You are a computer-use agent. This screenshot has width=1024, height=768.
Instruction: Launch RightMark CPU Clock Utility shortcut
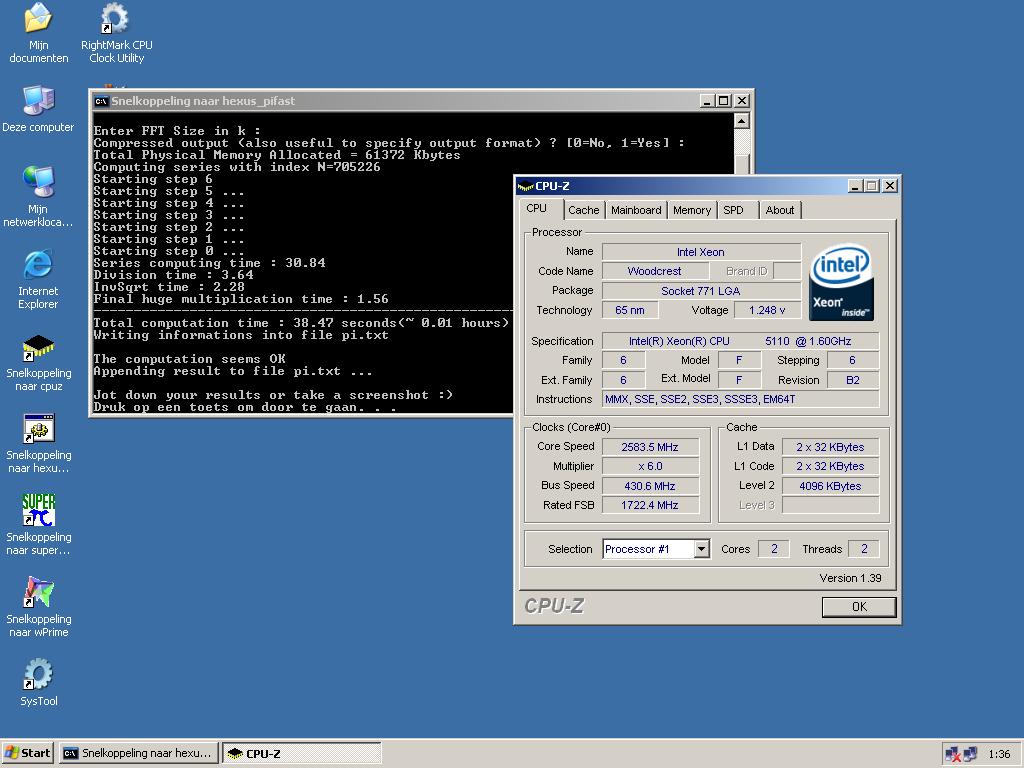[x=116, y=32]
